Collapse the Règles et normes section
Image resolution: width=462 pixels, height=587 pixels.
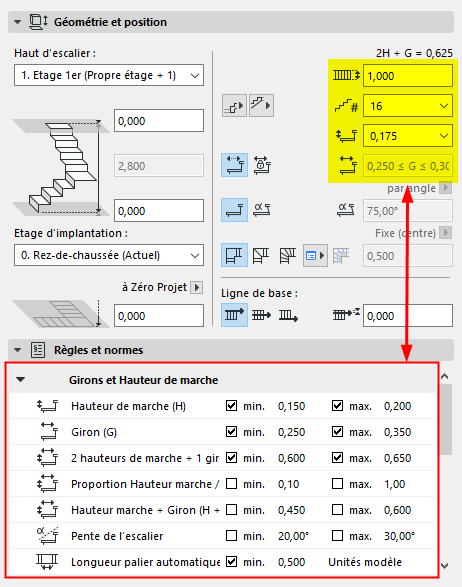pyautogui.click(x=18, y=350)
